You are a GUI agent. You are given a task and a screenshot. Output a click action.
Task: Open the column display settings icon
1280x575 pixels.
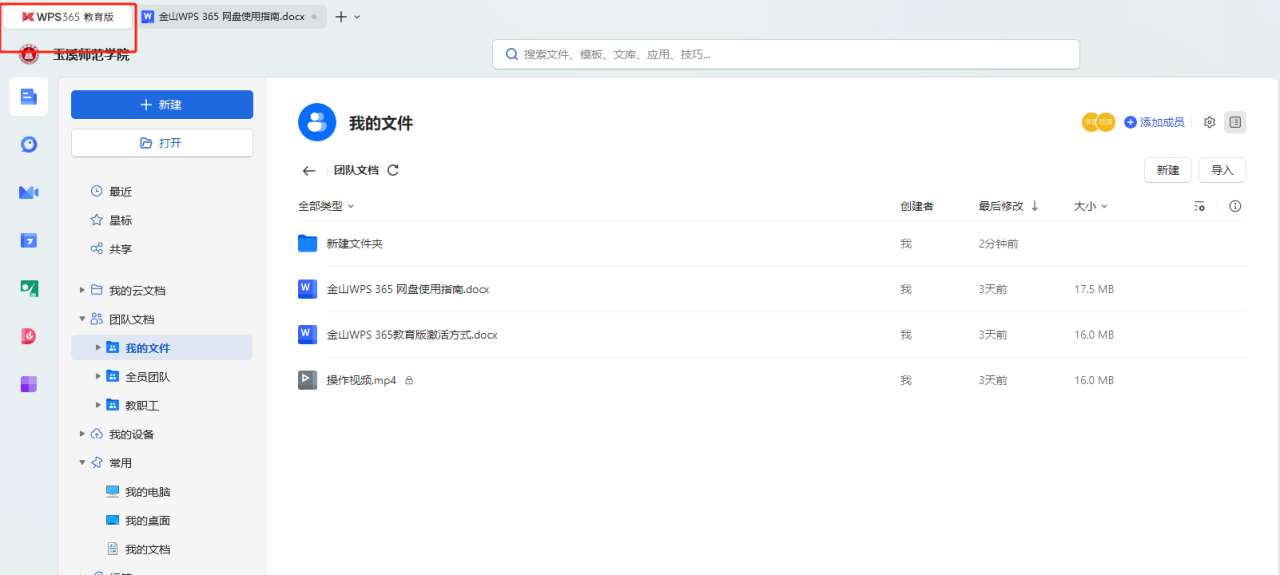click(x=1200, y=207)
